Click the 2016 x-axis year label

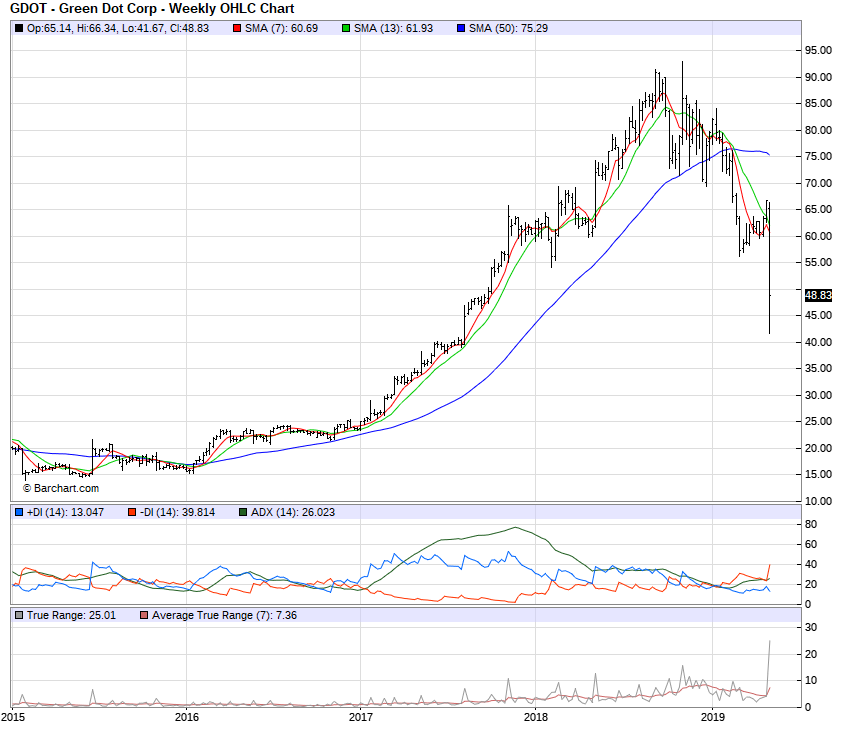pyautogui.click(x=187, y=717)
